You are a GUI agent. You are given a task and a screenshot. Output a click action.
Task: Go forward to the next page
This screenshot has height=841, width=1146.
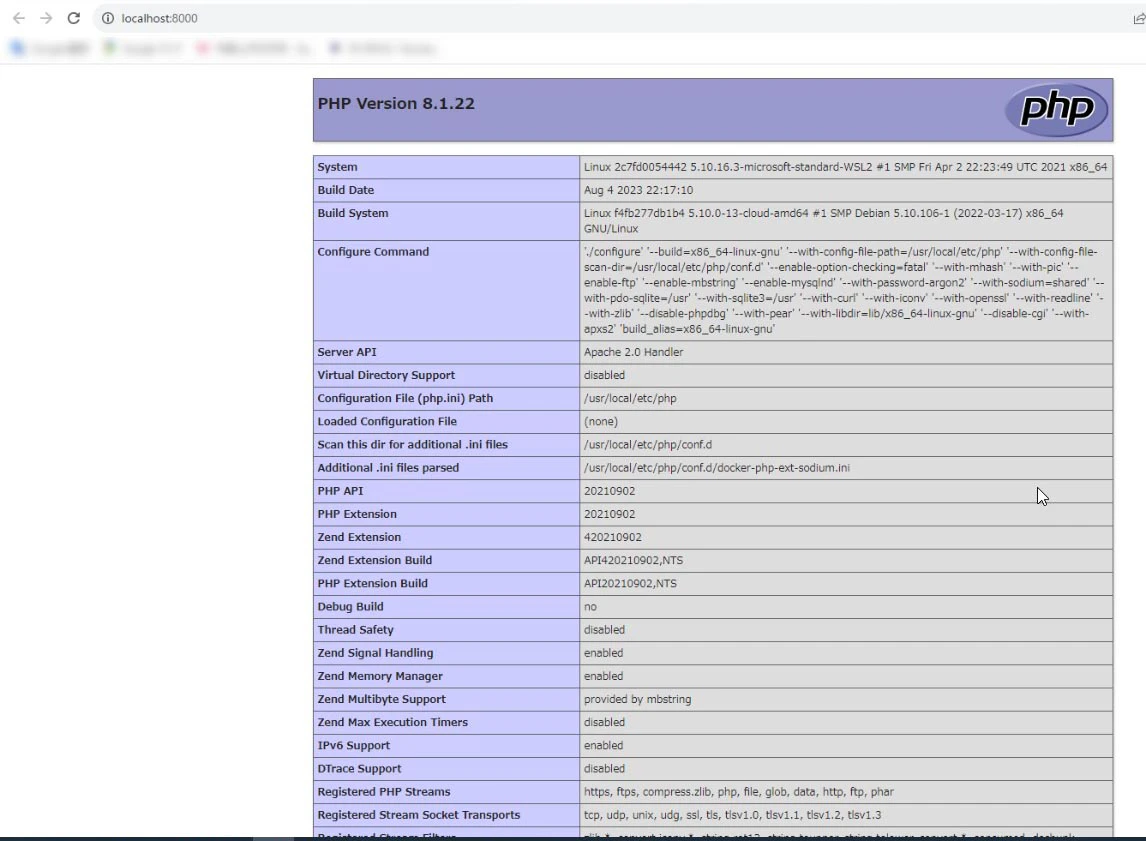46,18
